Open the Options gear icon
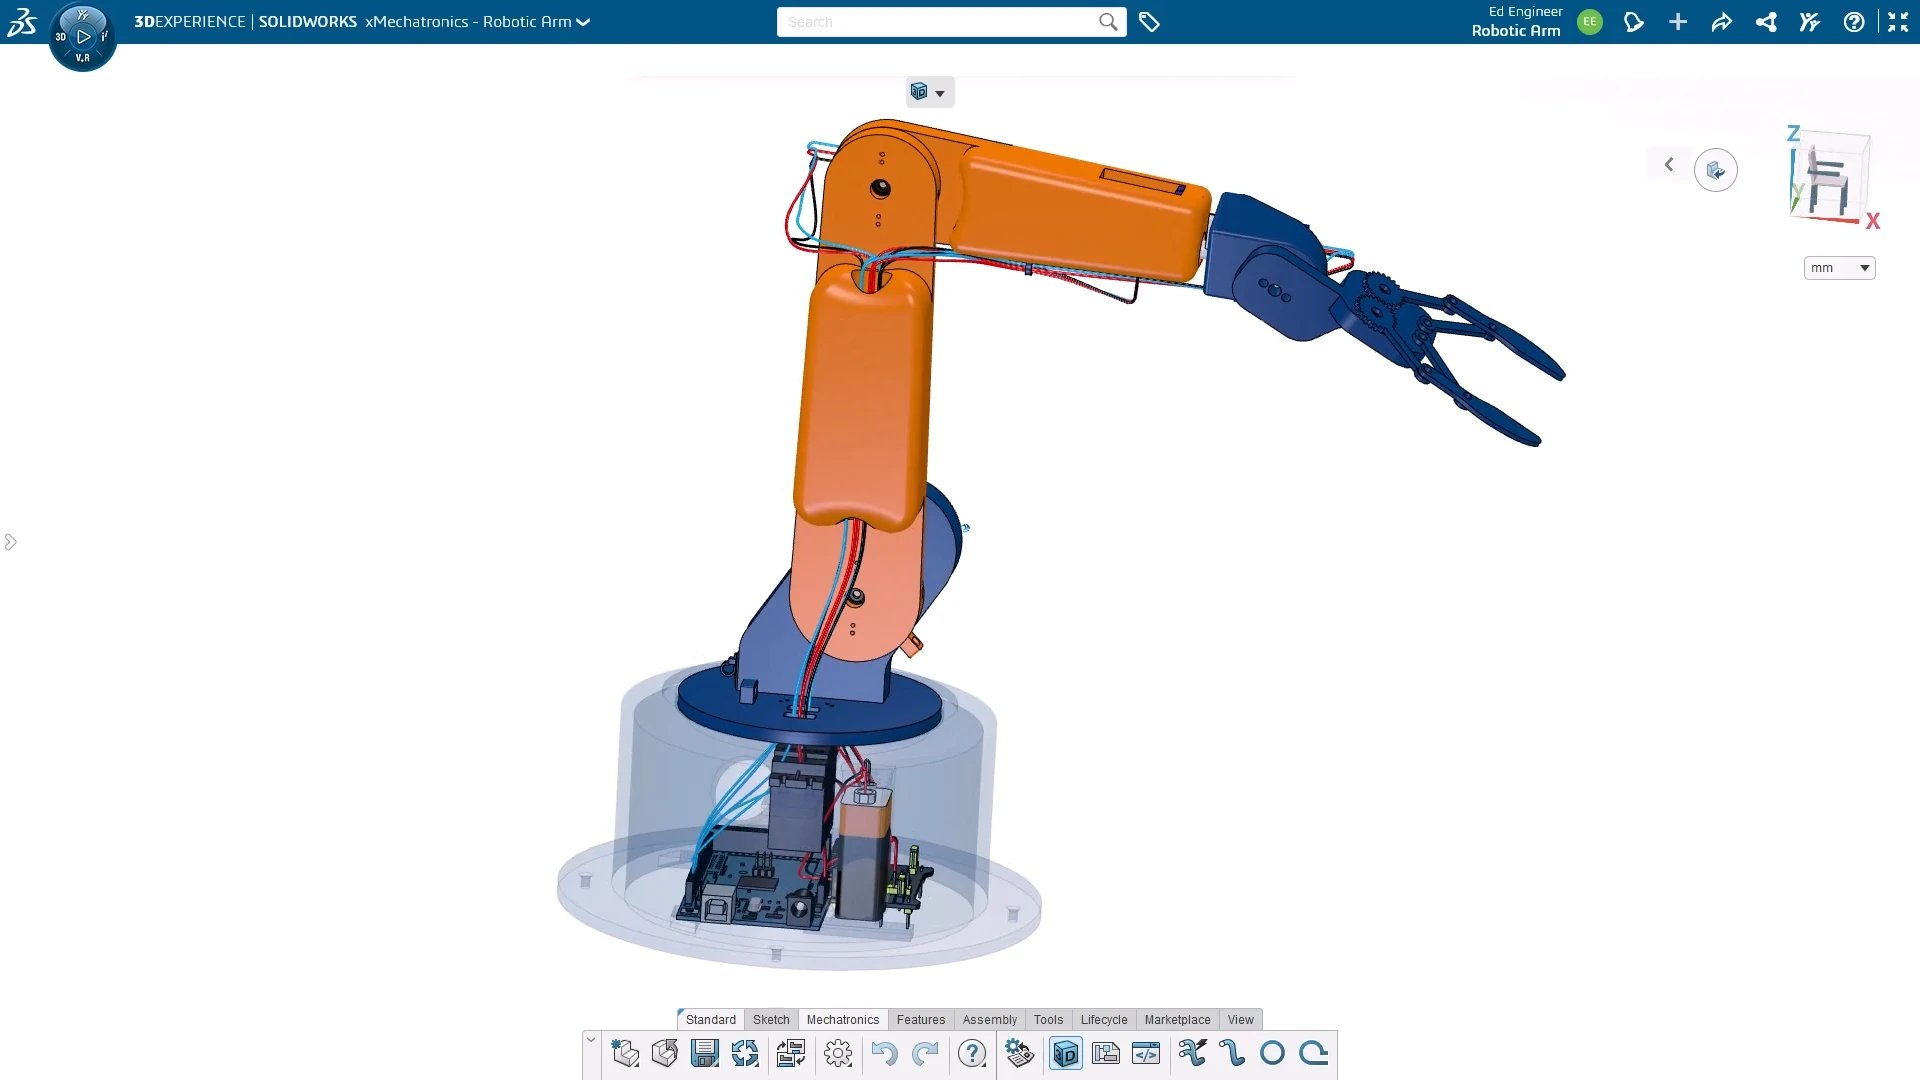Viewport: 1920px width, 1080px height. coord(838,1053)
